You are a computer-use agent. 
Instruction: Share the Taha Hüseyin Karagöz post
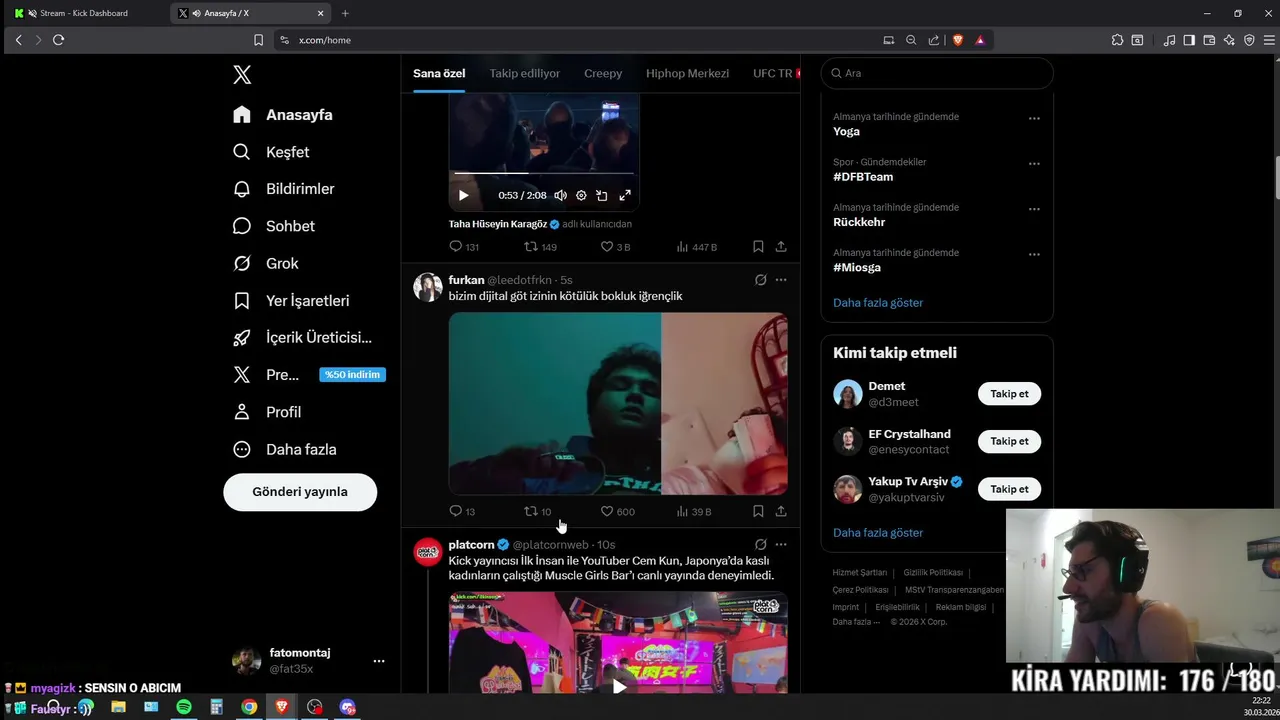(781, 246)
